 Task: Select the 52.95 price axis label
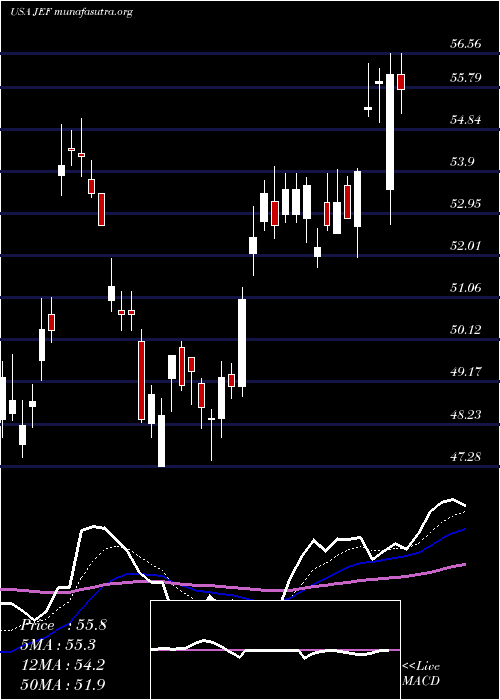click(x=465, y=204)
